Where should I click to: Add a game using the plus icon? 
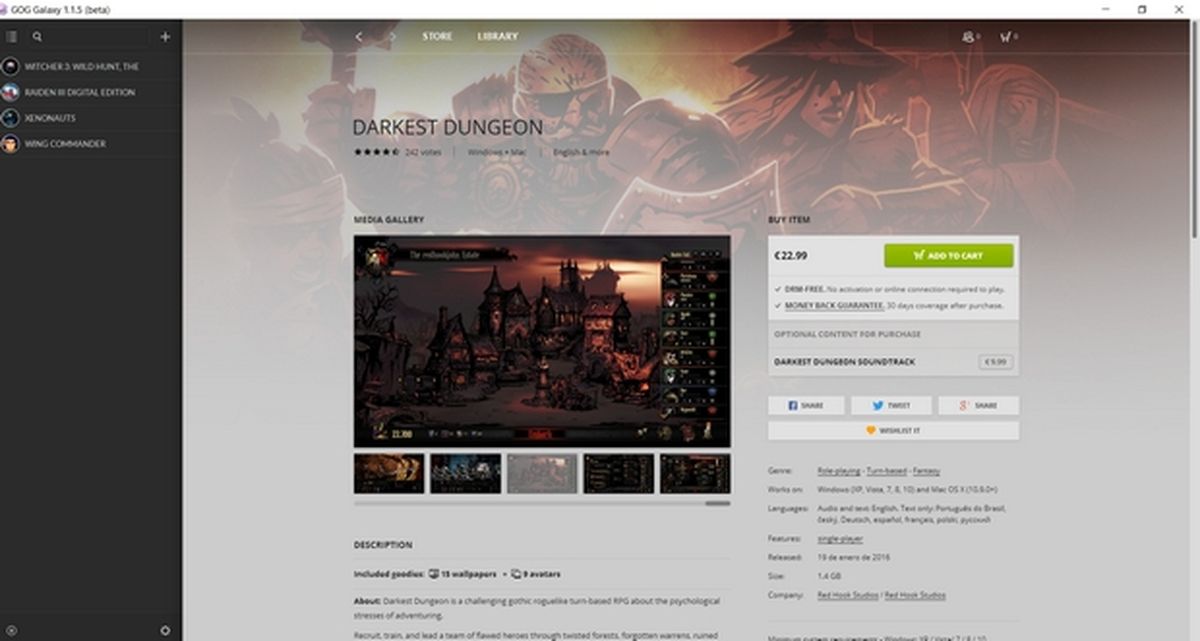[x=165, y=35]
